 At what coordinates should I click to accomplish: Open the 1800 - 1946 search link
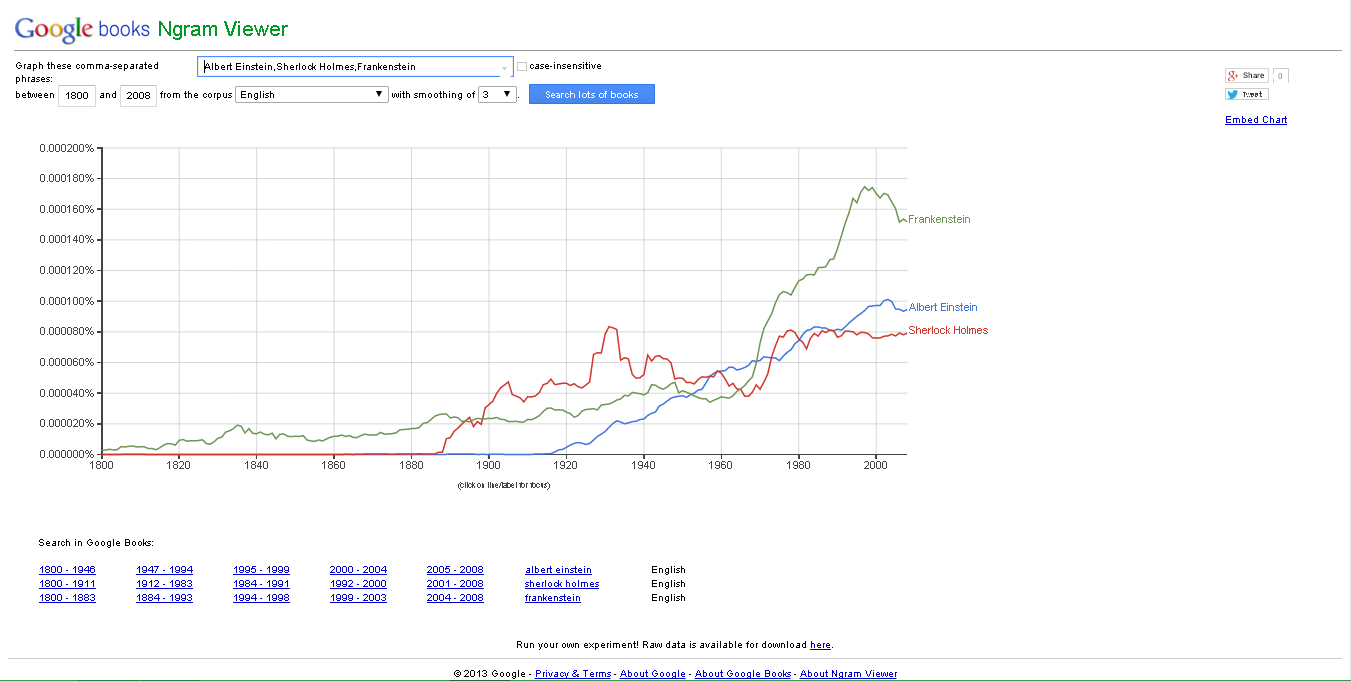click(x=67, y=570)
